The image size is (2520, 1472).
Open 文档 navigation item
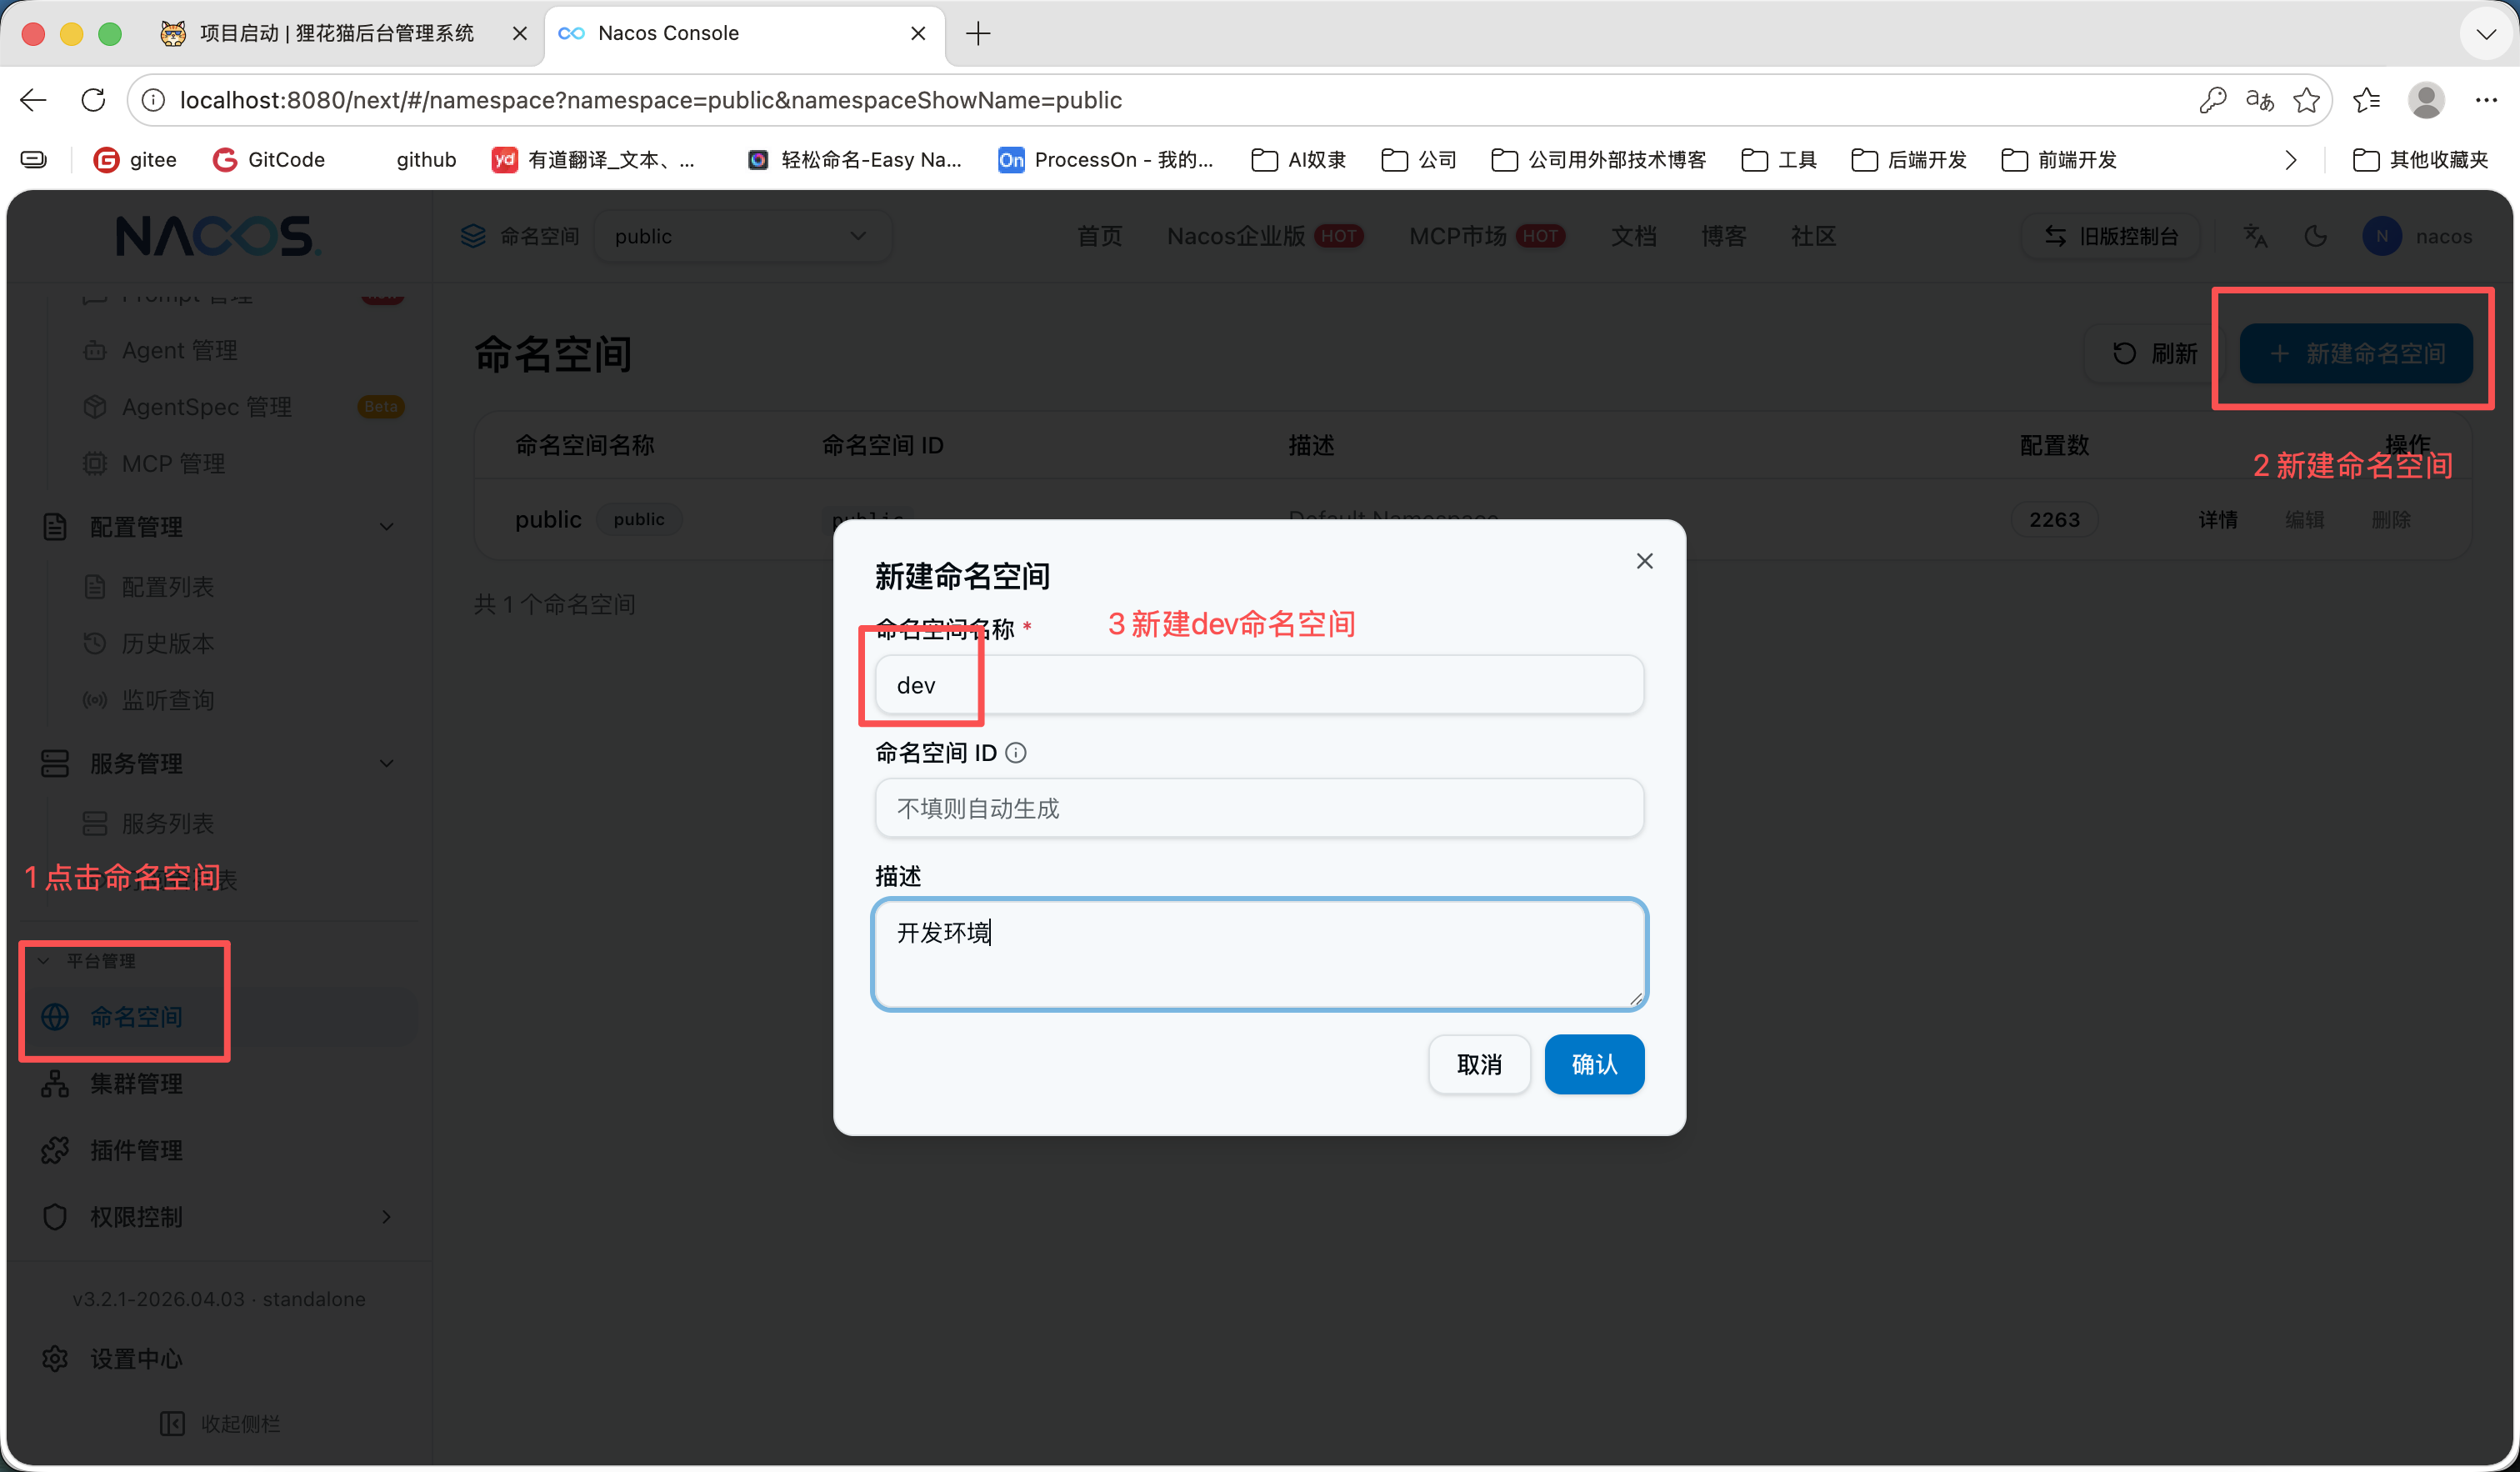(x=1633, y=236)
